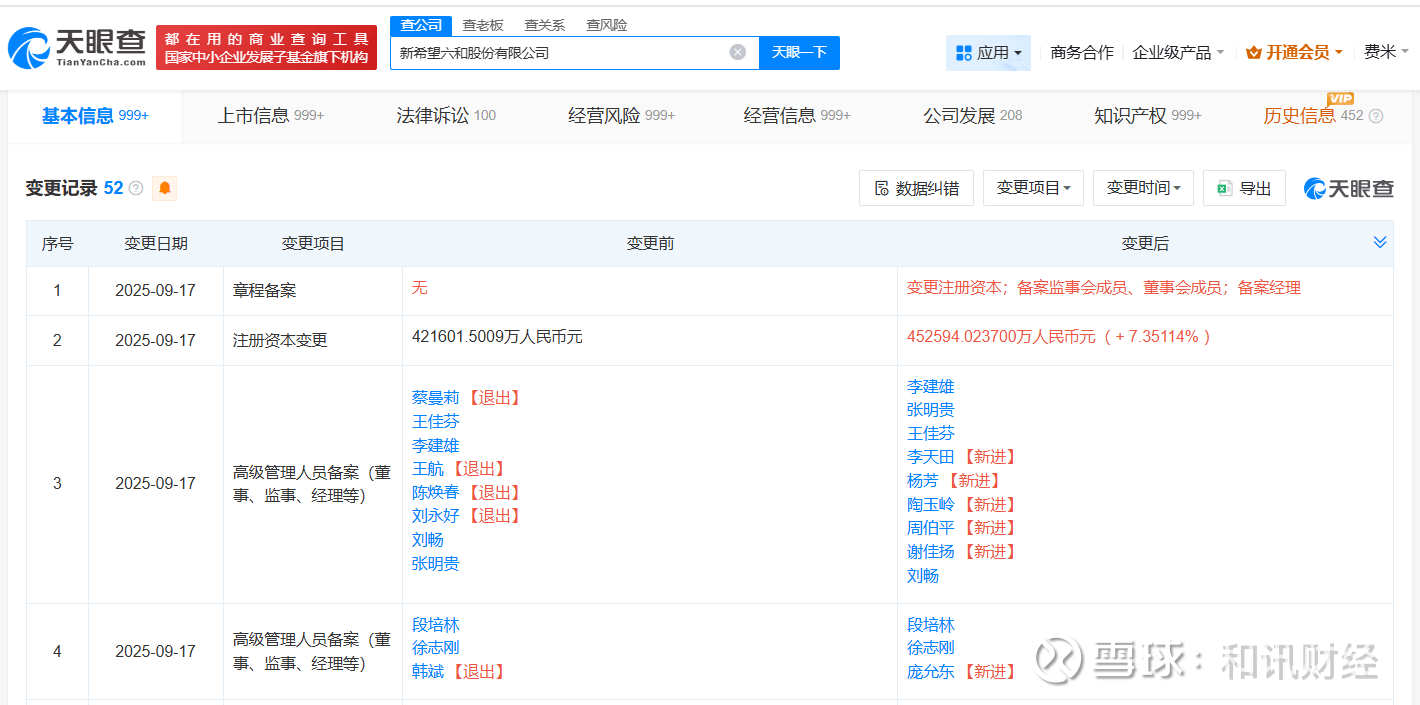Open 庞允东 in the 变更后 column
Screen dimensions: 1420x705
coord(931,672)
